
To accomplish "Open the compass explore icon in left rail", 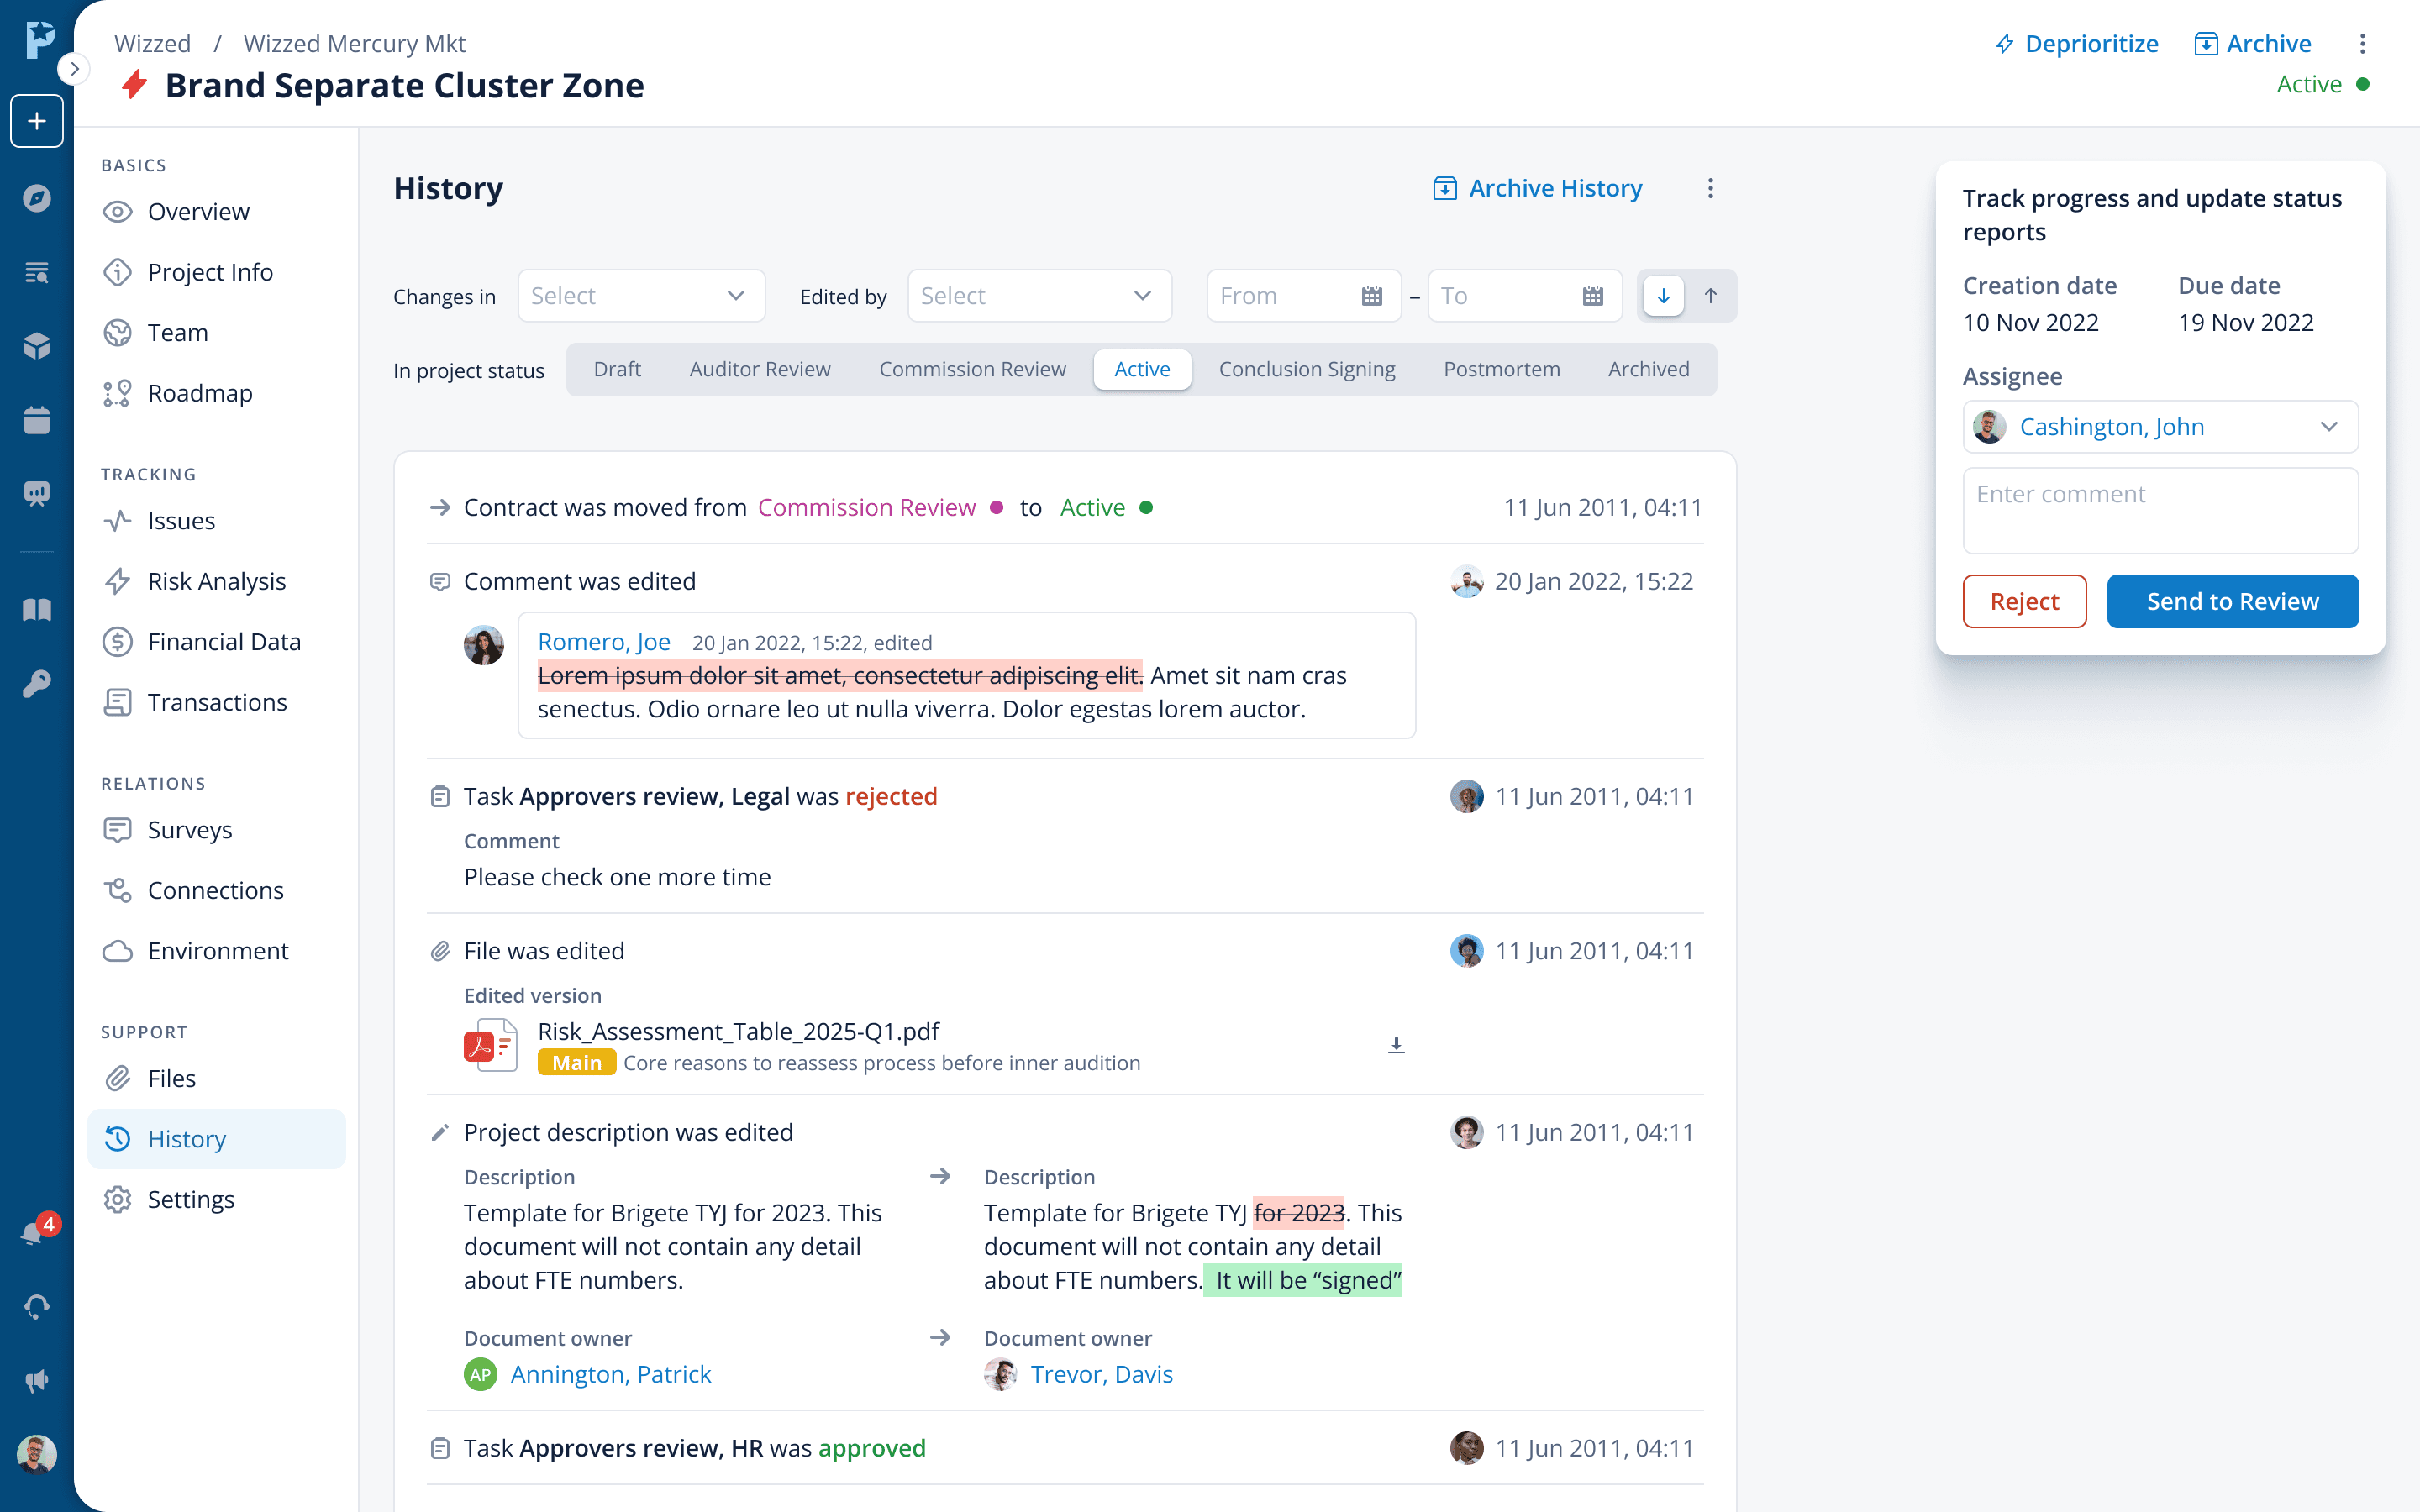I will 37,198.
